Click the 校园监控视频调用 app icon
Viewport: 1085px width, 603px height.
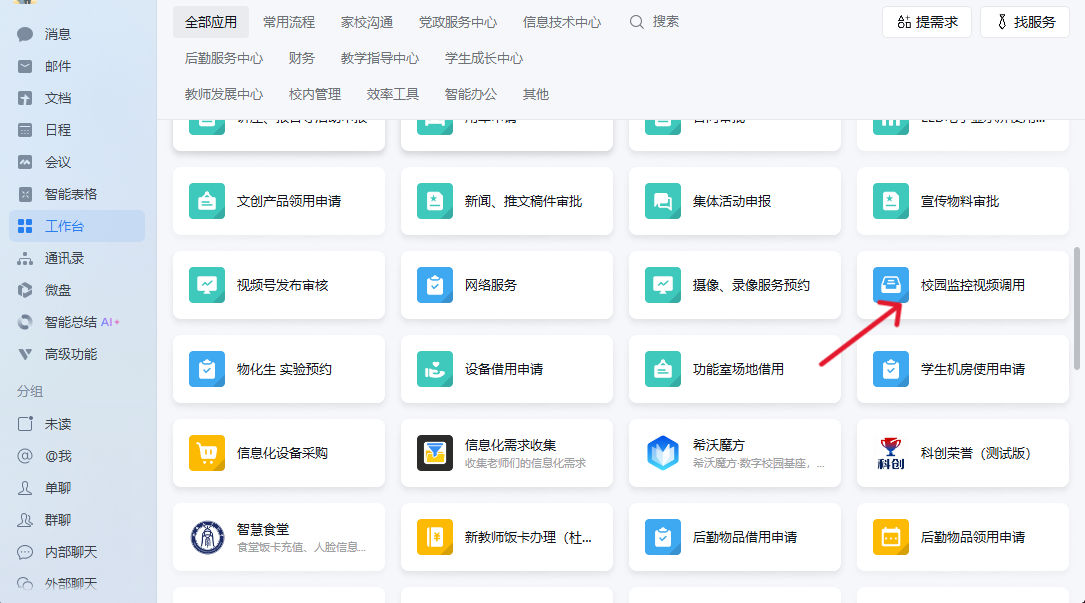pos(890,285)
